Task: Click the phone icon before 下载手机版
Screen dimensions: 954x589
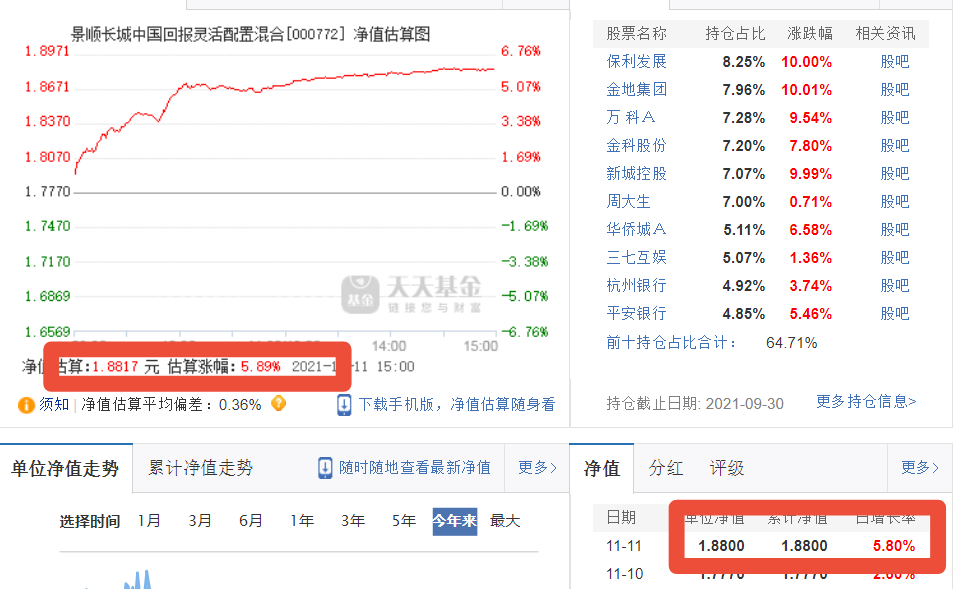Action: coord(344,405)
